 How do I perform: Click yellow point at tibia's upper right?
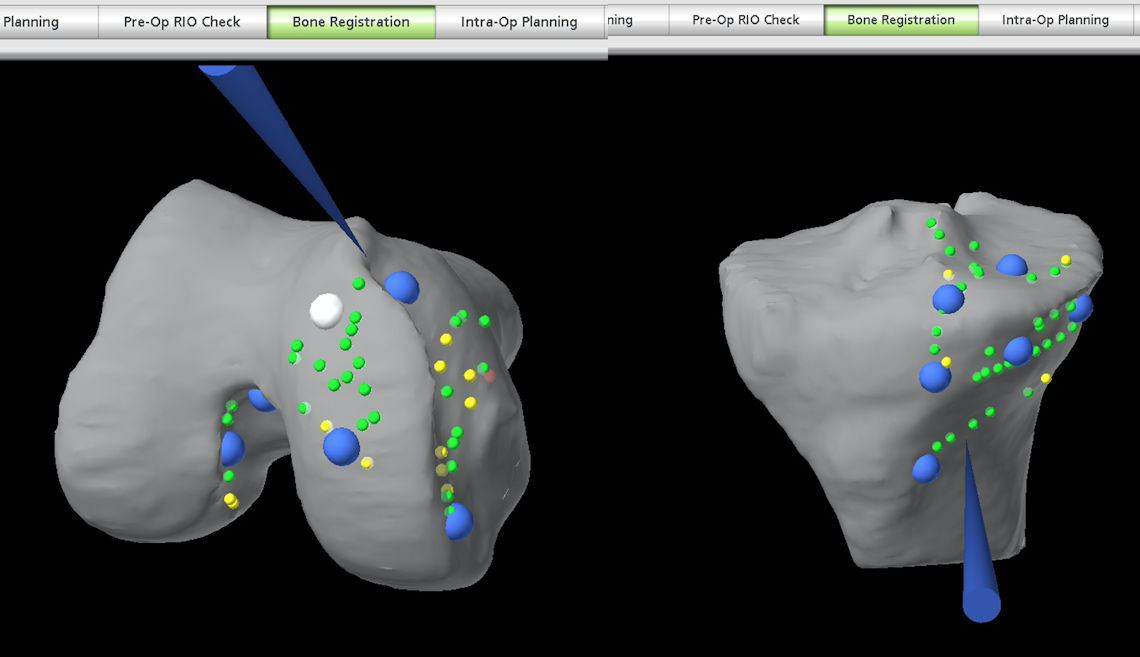point(1066,260)
